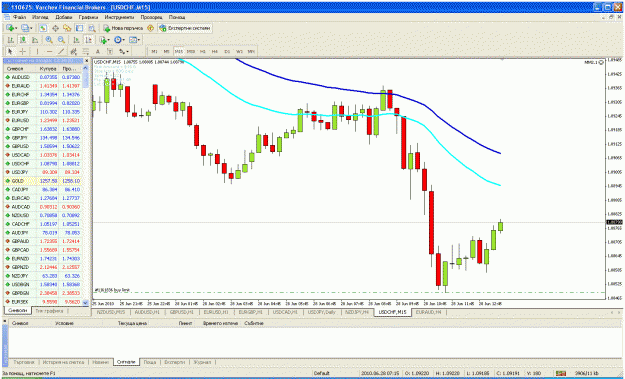Toggle chart auto scroll icon

click(76, 40)
